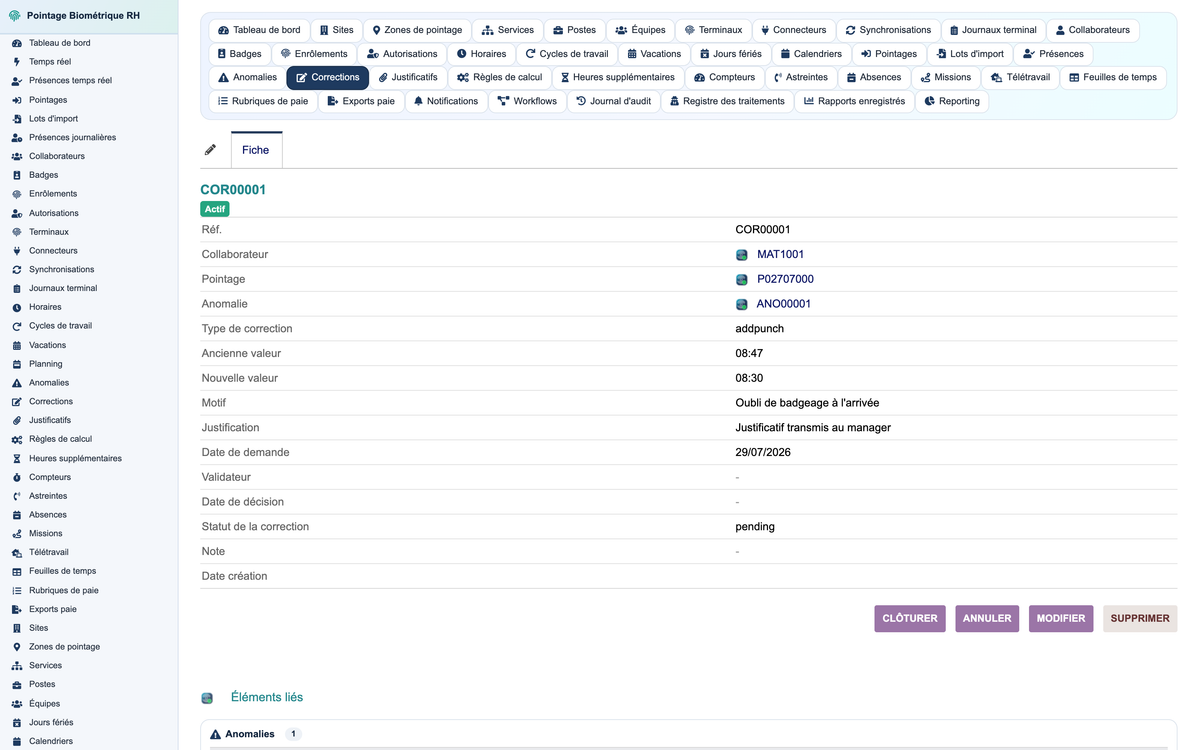The height and width of the screenshot is (750, 1200).
Task: Open pointage link P02707000
Action: coord(785,280)
